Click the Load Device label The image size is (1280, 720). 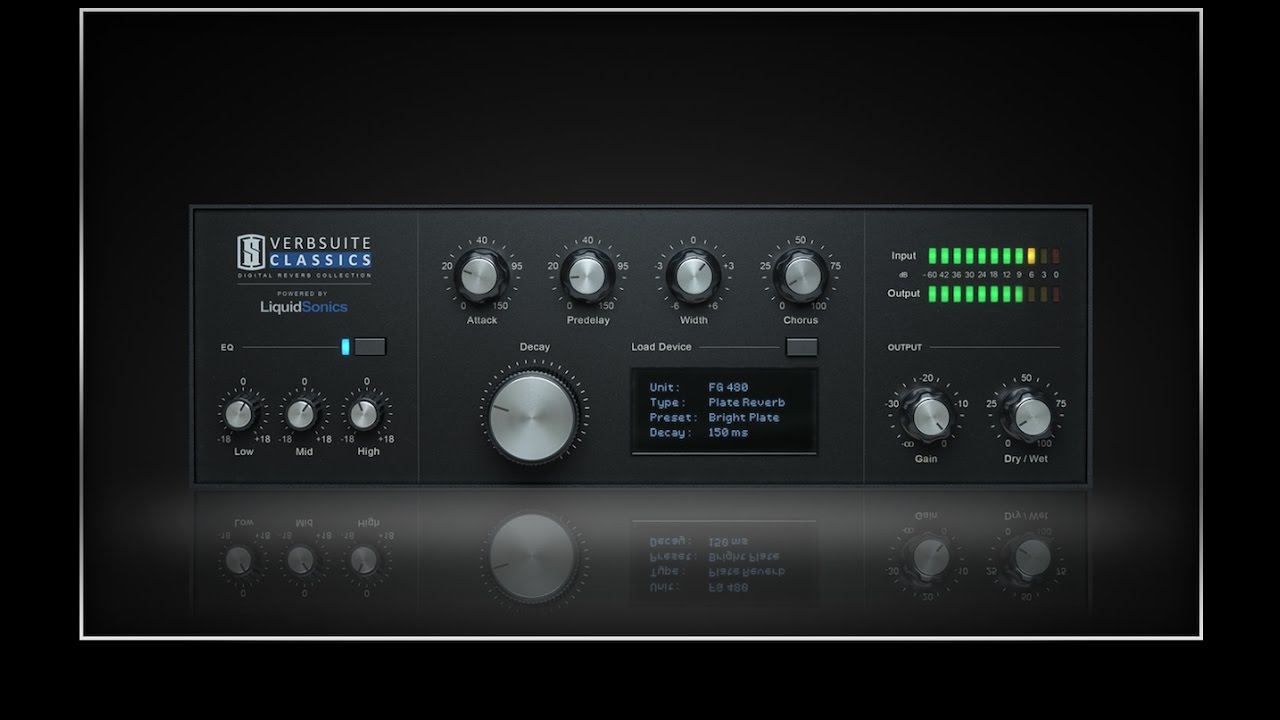click(x=661, y=347)
